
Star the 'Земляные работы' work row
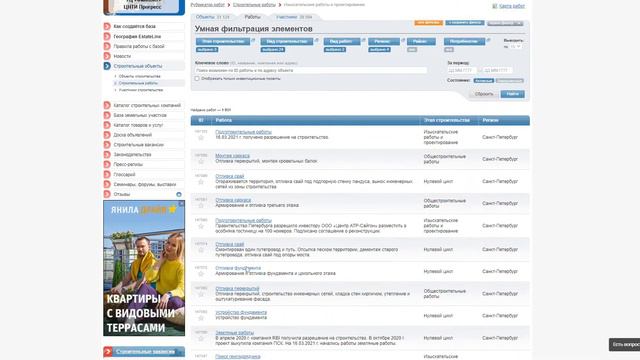(x=201, y=338)
